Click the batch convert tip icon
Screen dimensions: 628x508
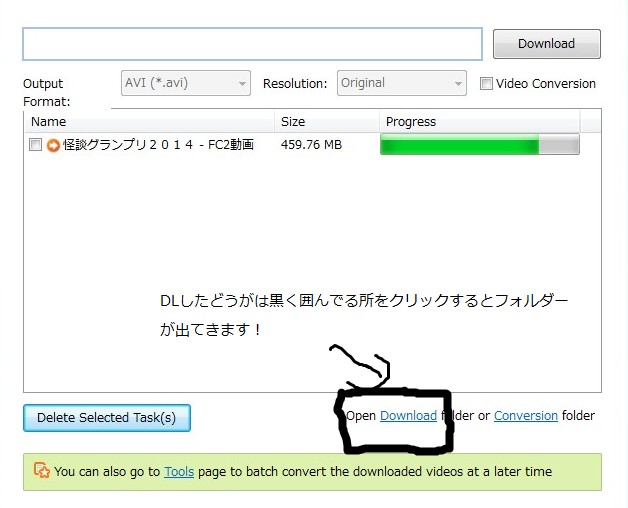point(42,470)
